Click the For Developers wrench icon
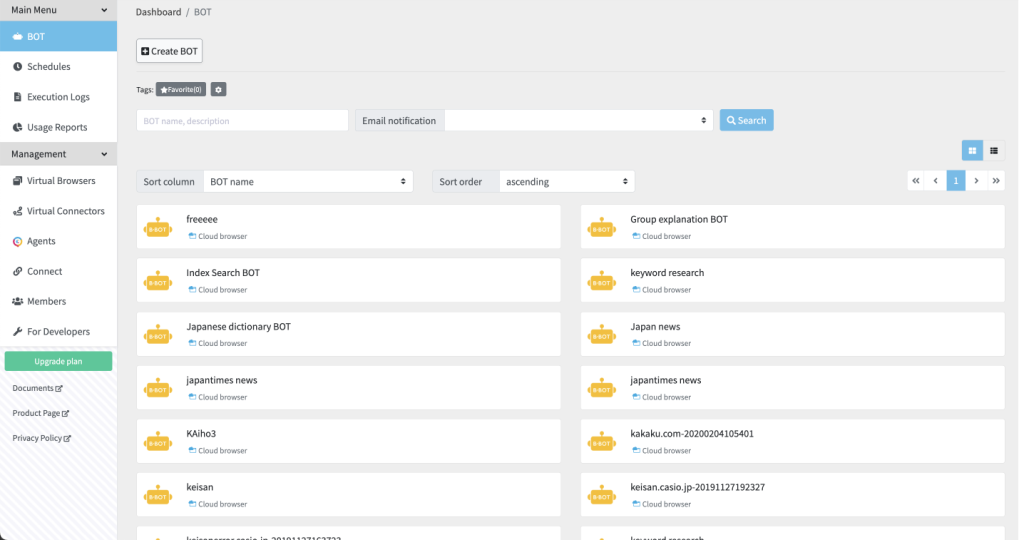The image size is (1024, 540). (x=18, y=331)
